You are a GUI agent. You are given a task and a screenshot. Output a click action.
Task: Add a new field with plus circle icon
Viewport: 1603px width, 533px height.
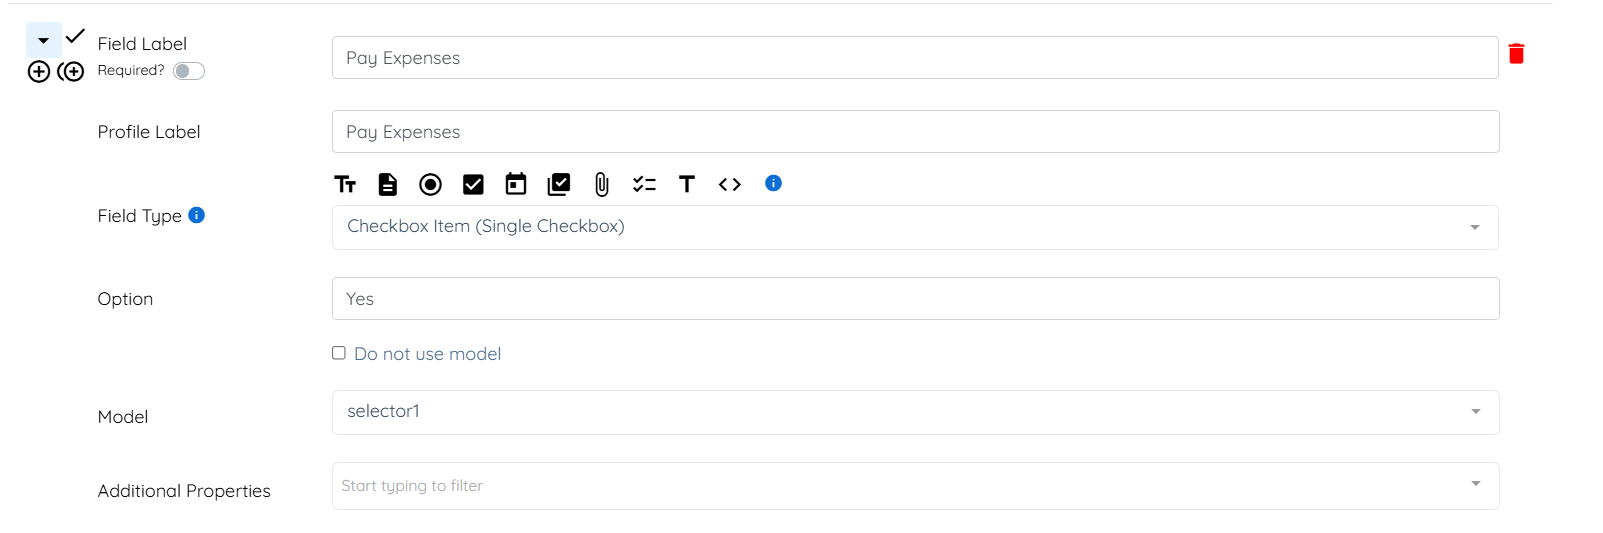pyautogui.click(x=39, y=72)
